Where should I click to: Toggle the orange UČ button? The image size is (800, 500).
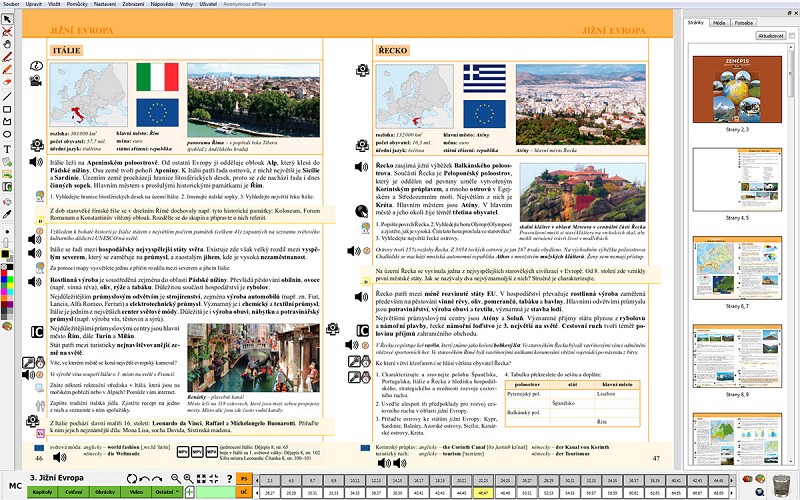pyautogui.click(x=244, y=492)
